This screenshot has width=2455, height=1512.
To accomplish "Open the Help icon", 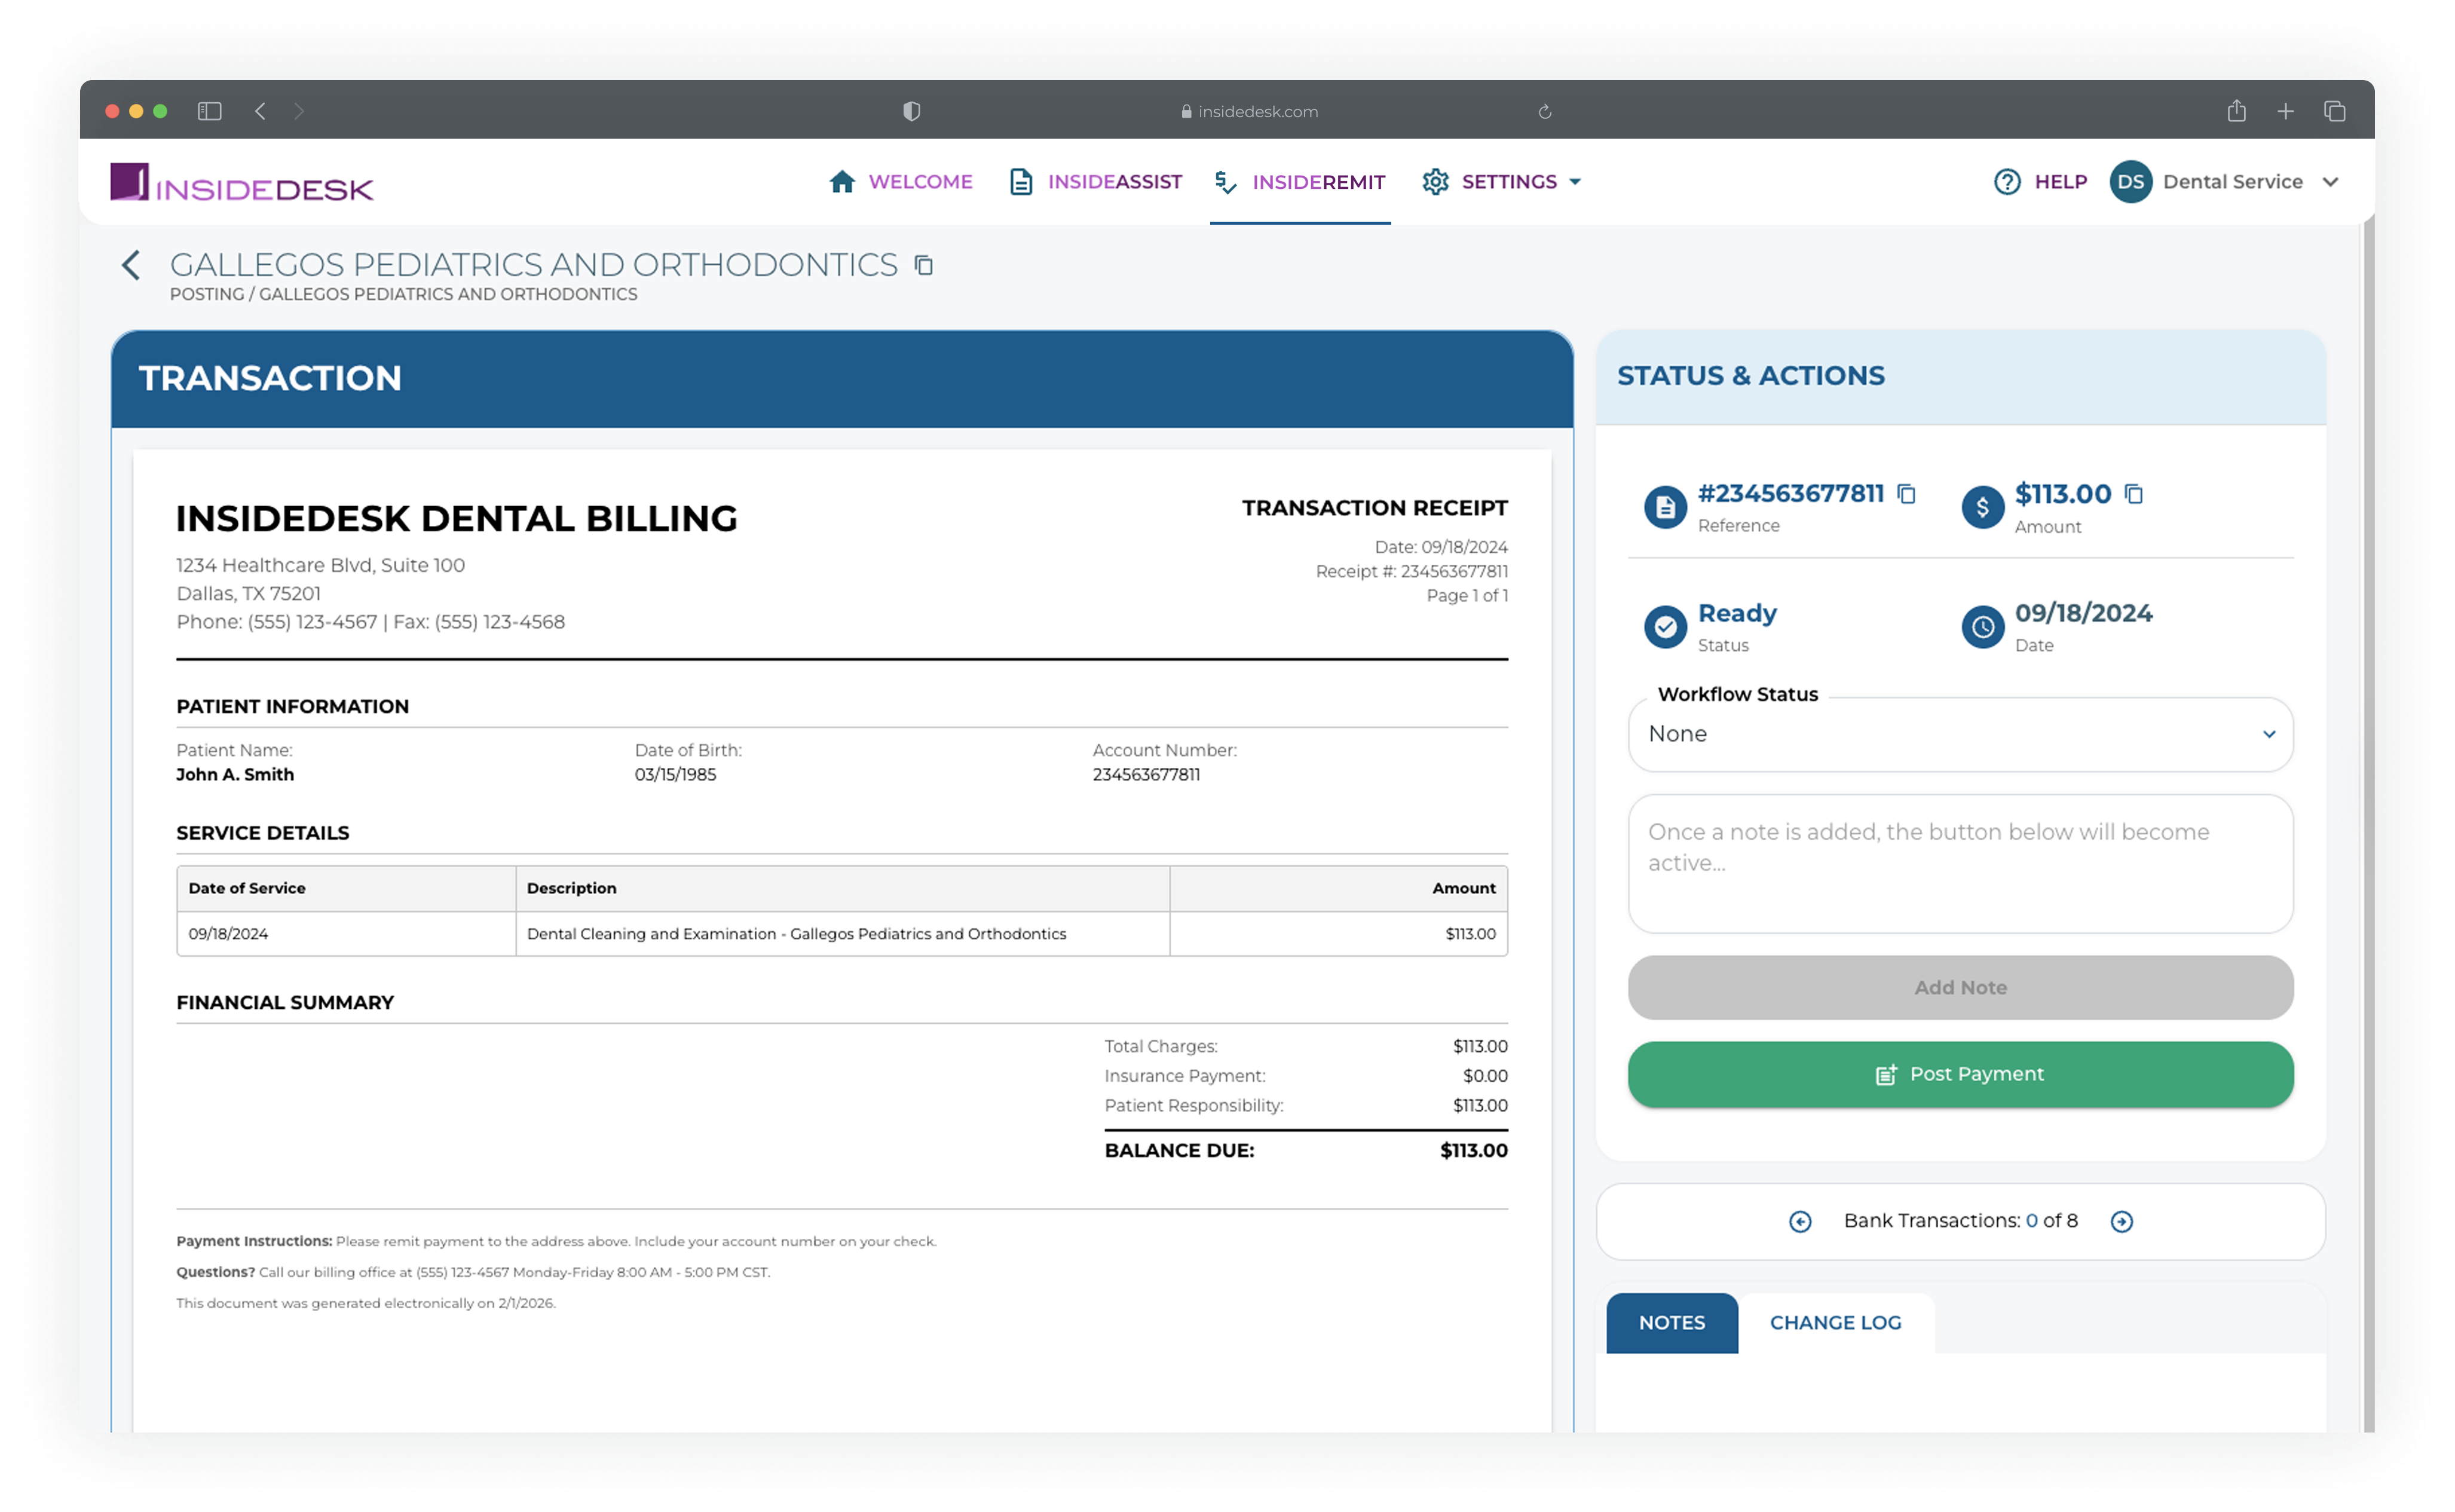I will click(x=2007, y=182).
